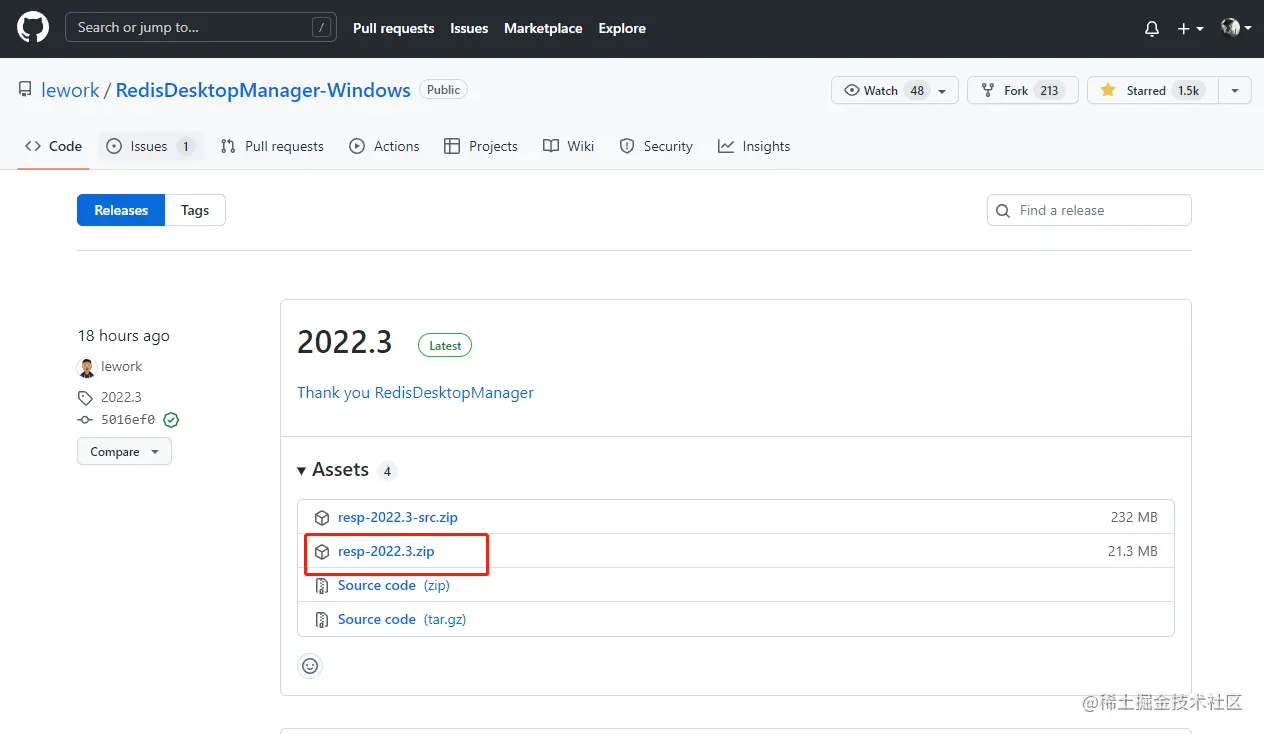Open the GitHub logo homepage
Viewport: 1264px width, 734px height.
32,28
